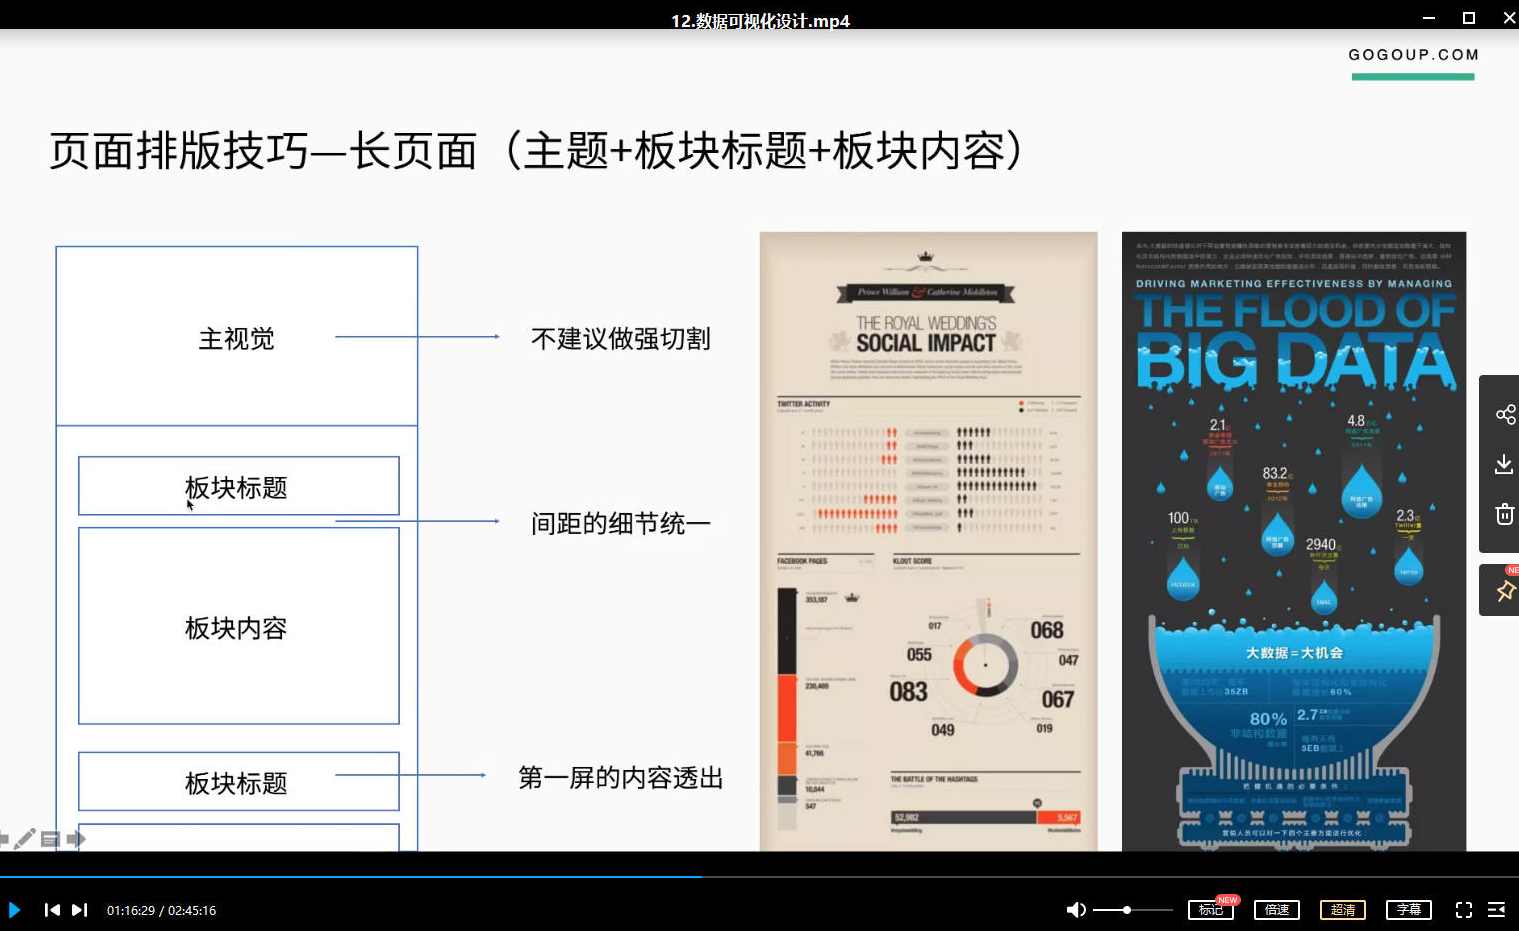Click the trash icon in the right sidebar
1519x931 pixels.
pyautogui.click(x=1504, y=513)
